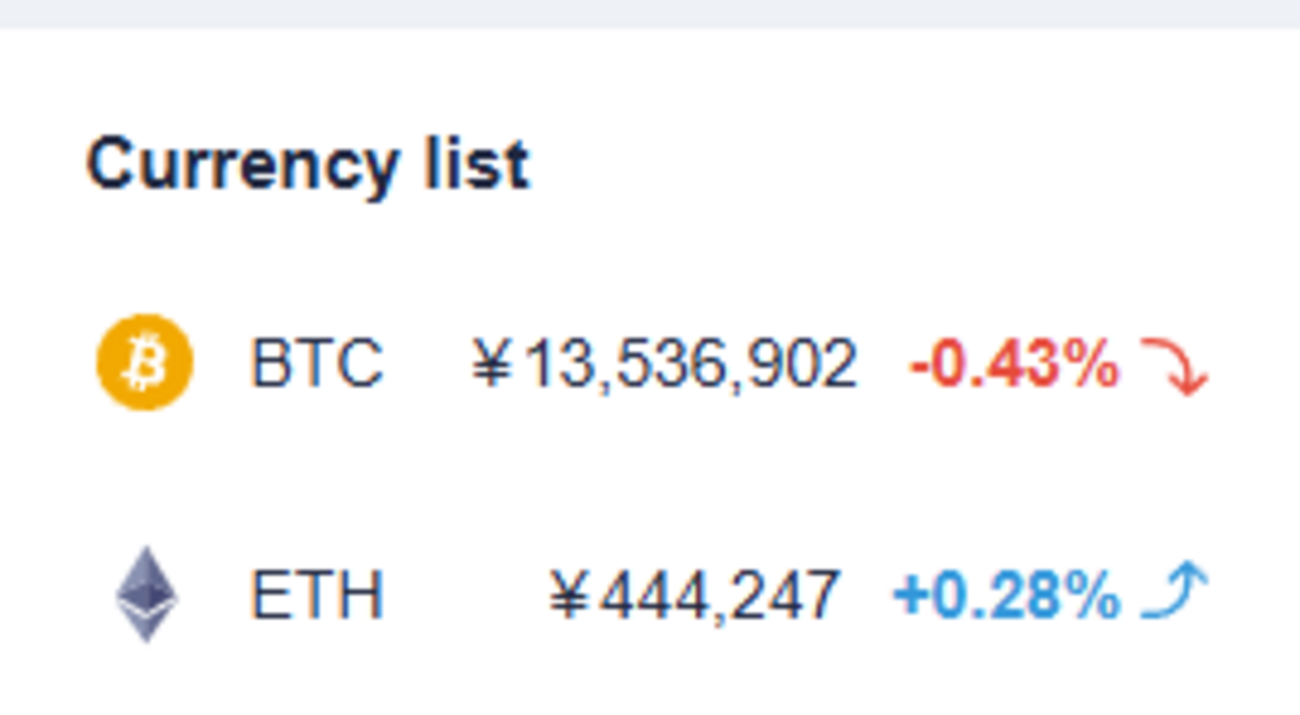Open the ETH price ¥444,247
Viewport: 1300px width, 715px height.
693,595
